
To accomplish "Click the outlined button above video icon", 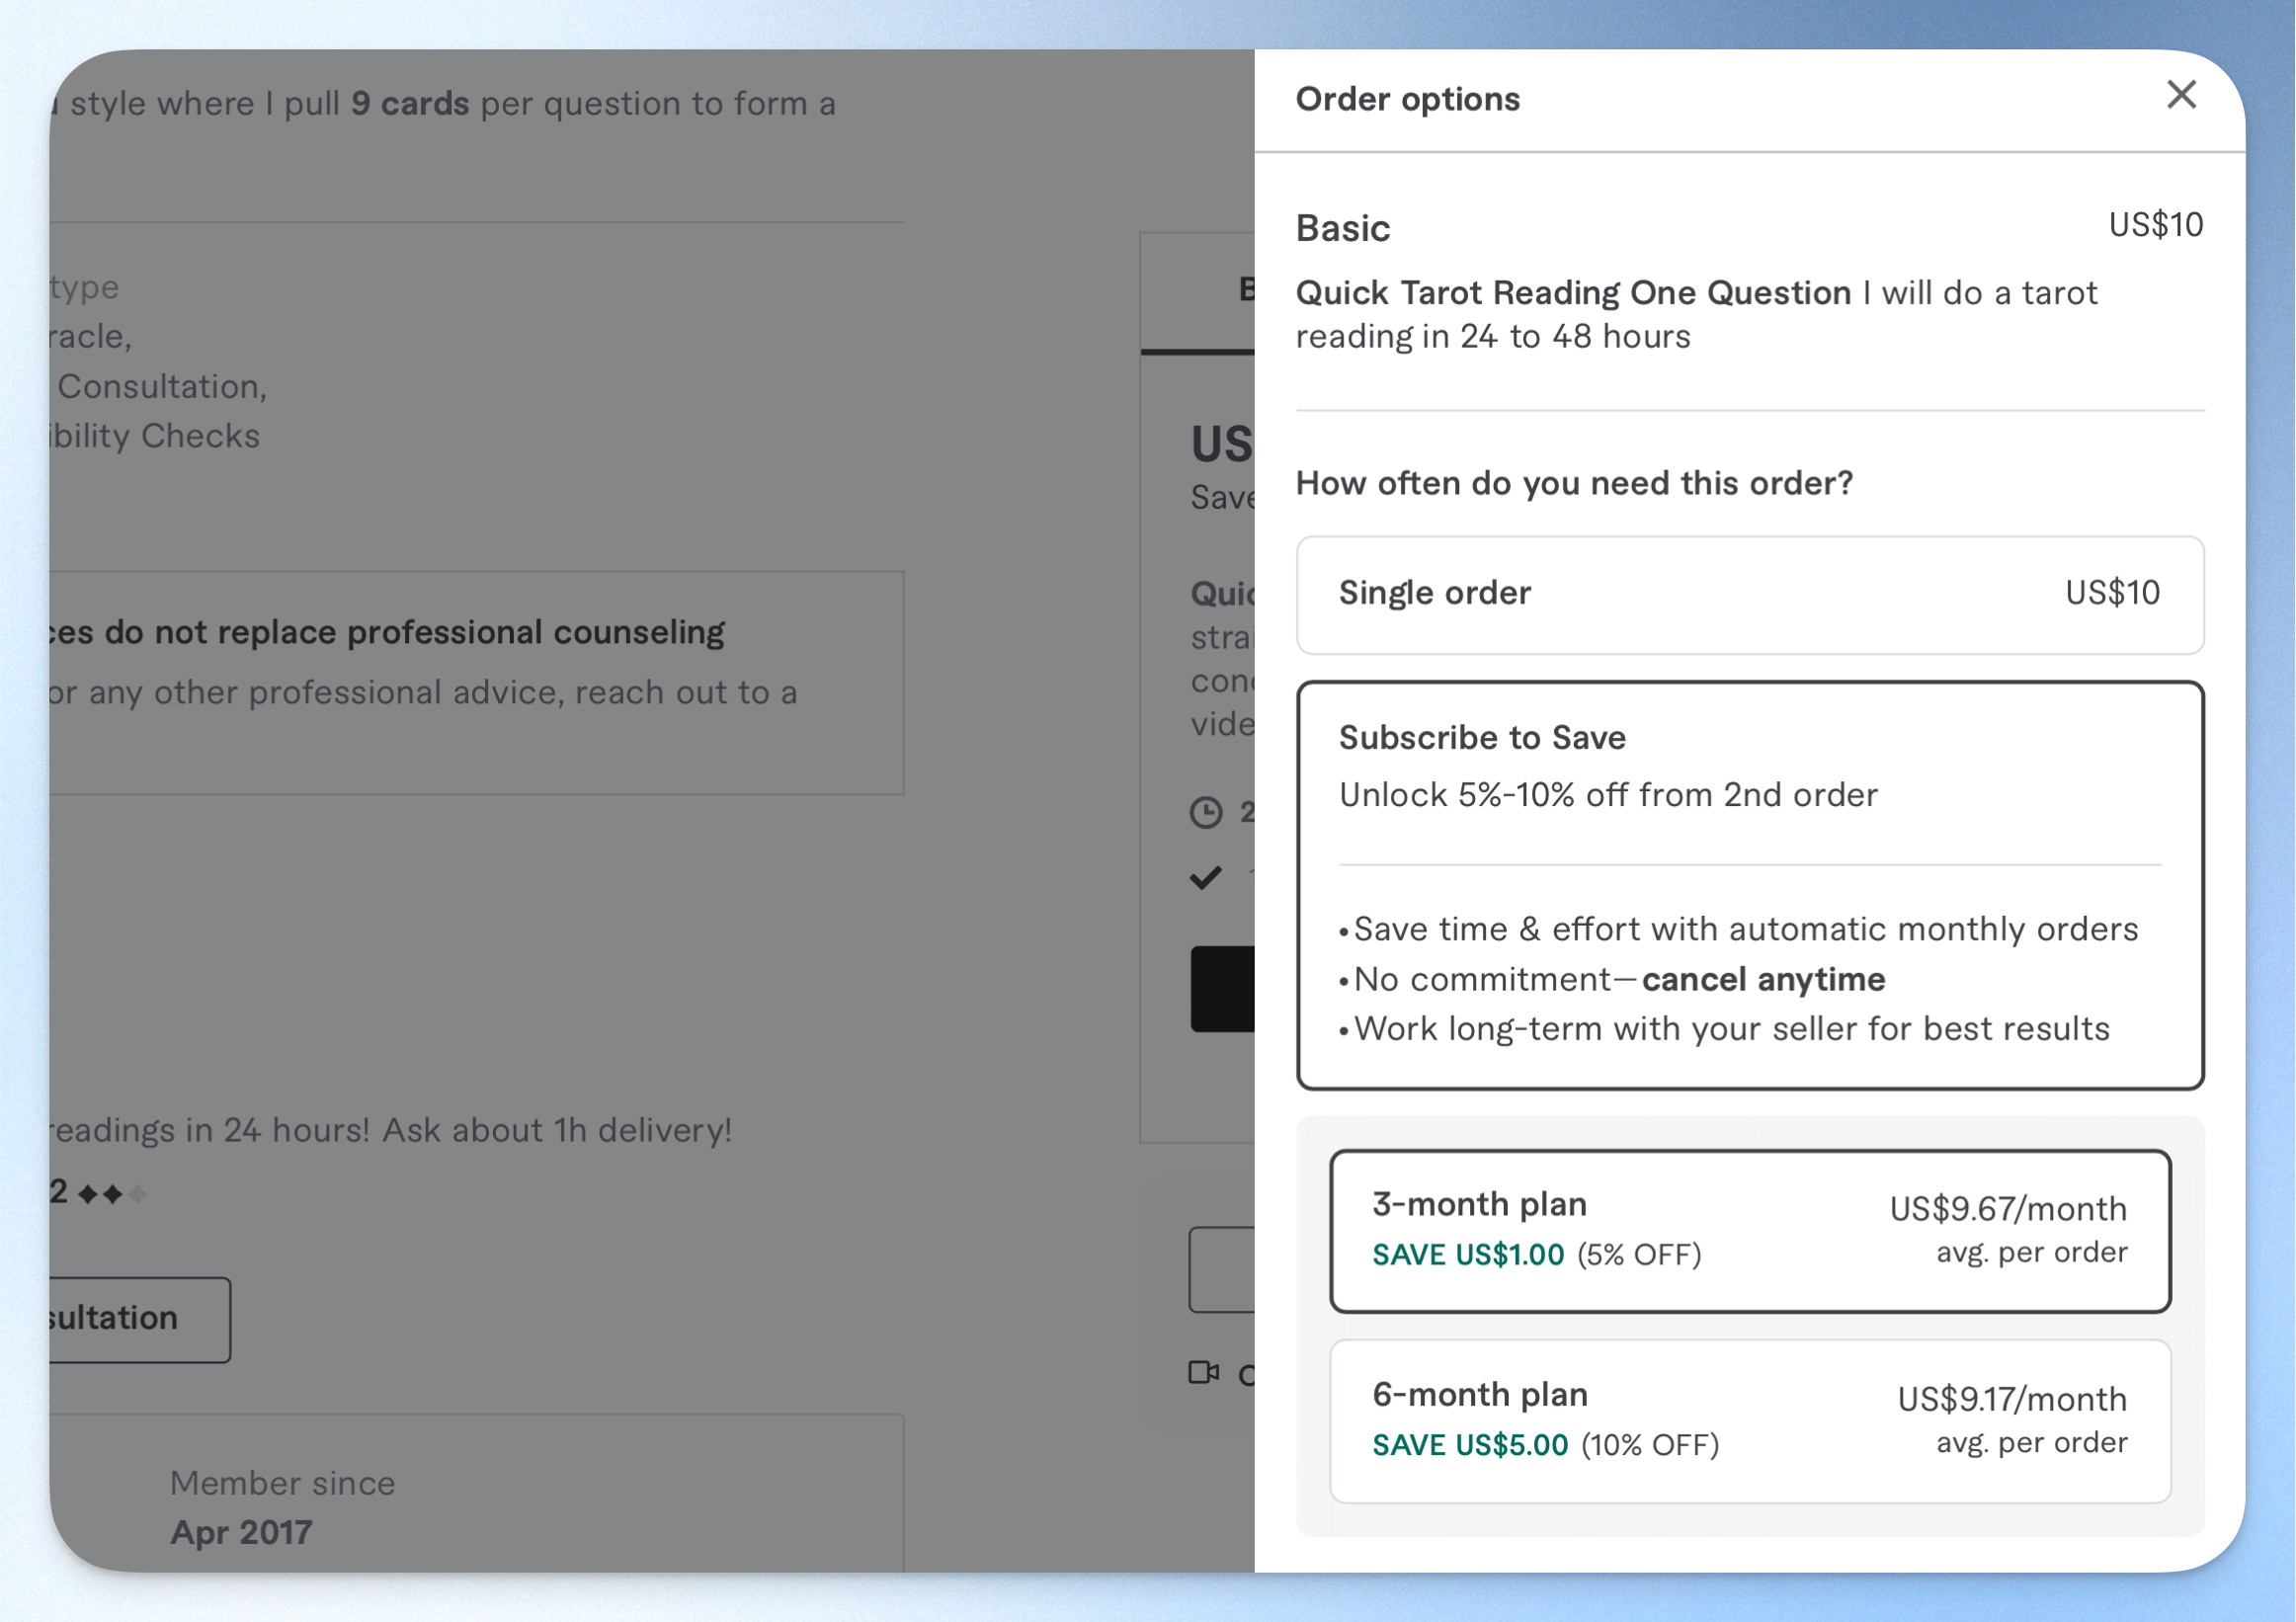I will click(x=1222, y=1269).
